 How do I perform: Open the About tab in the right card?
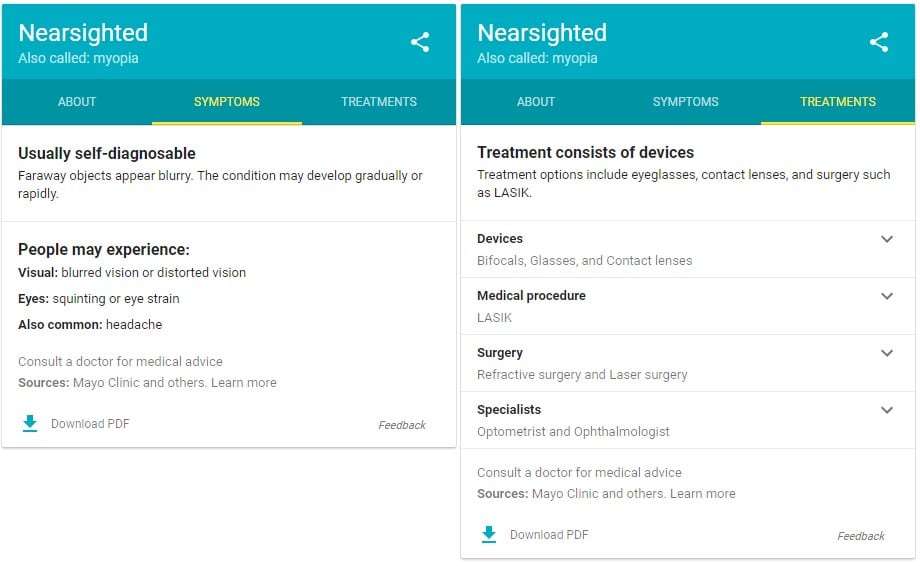pyautogui.click(x=536, y=102)
